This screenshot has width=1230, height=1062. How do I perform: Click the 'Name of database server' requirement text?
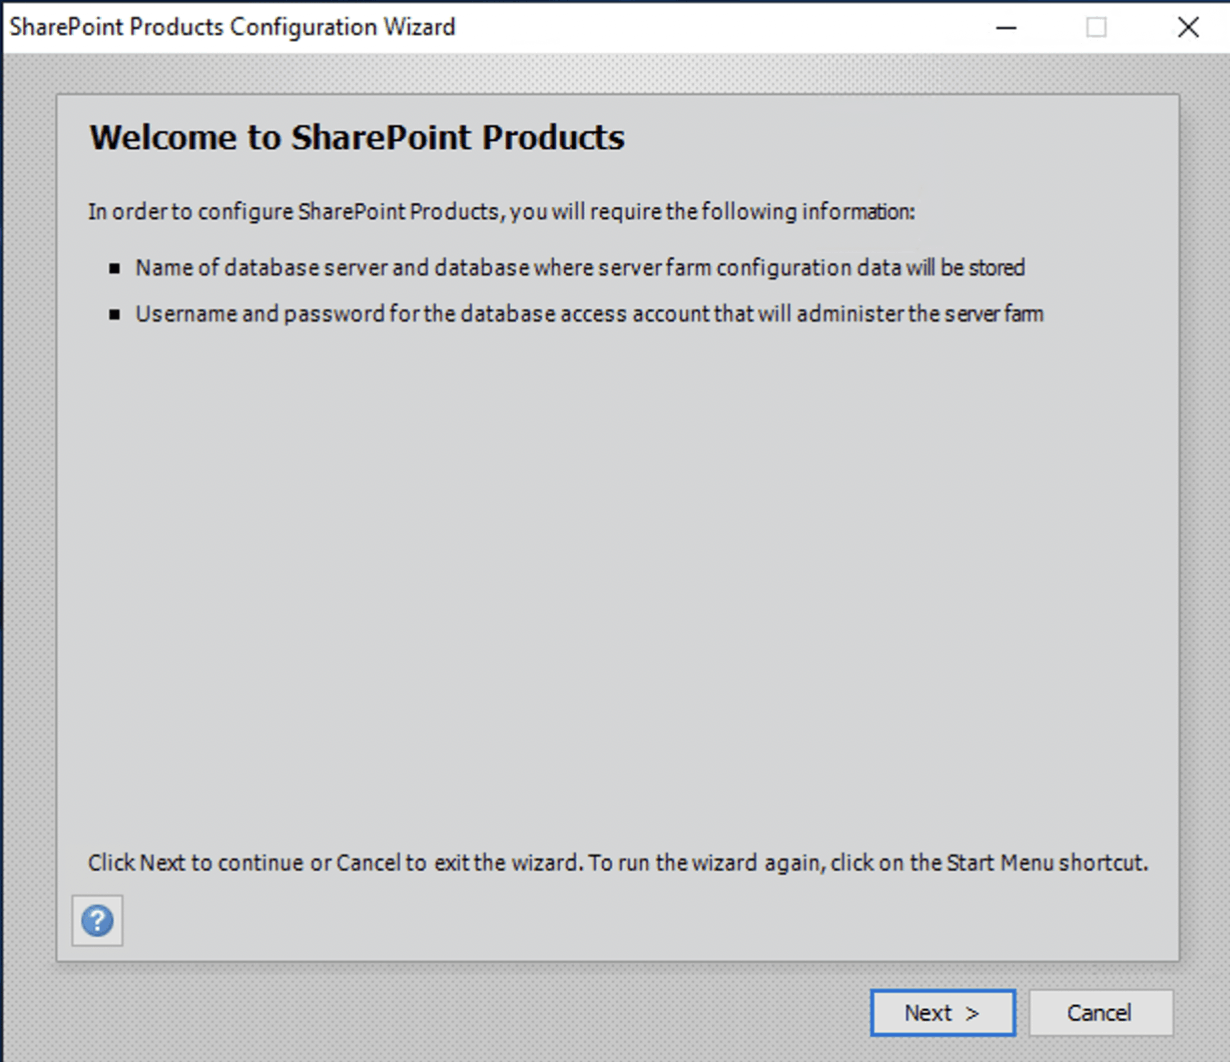point(580,268)
